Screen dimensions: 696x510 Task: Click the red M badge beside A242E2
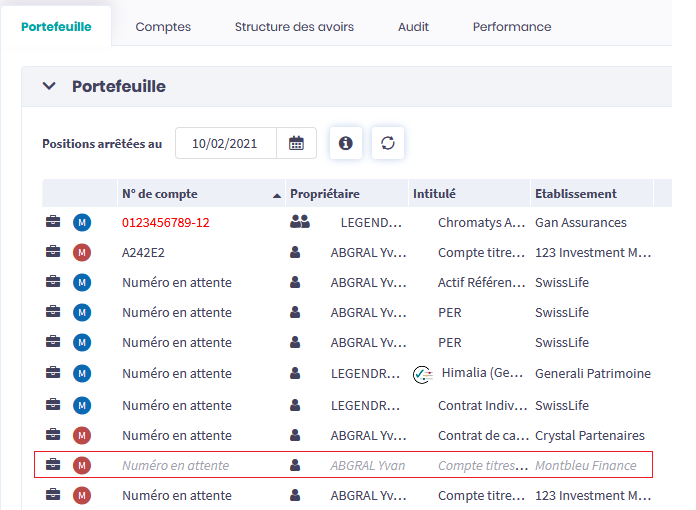[x=82, y=252]
